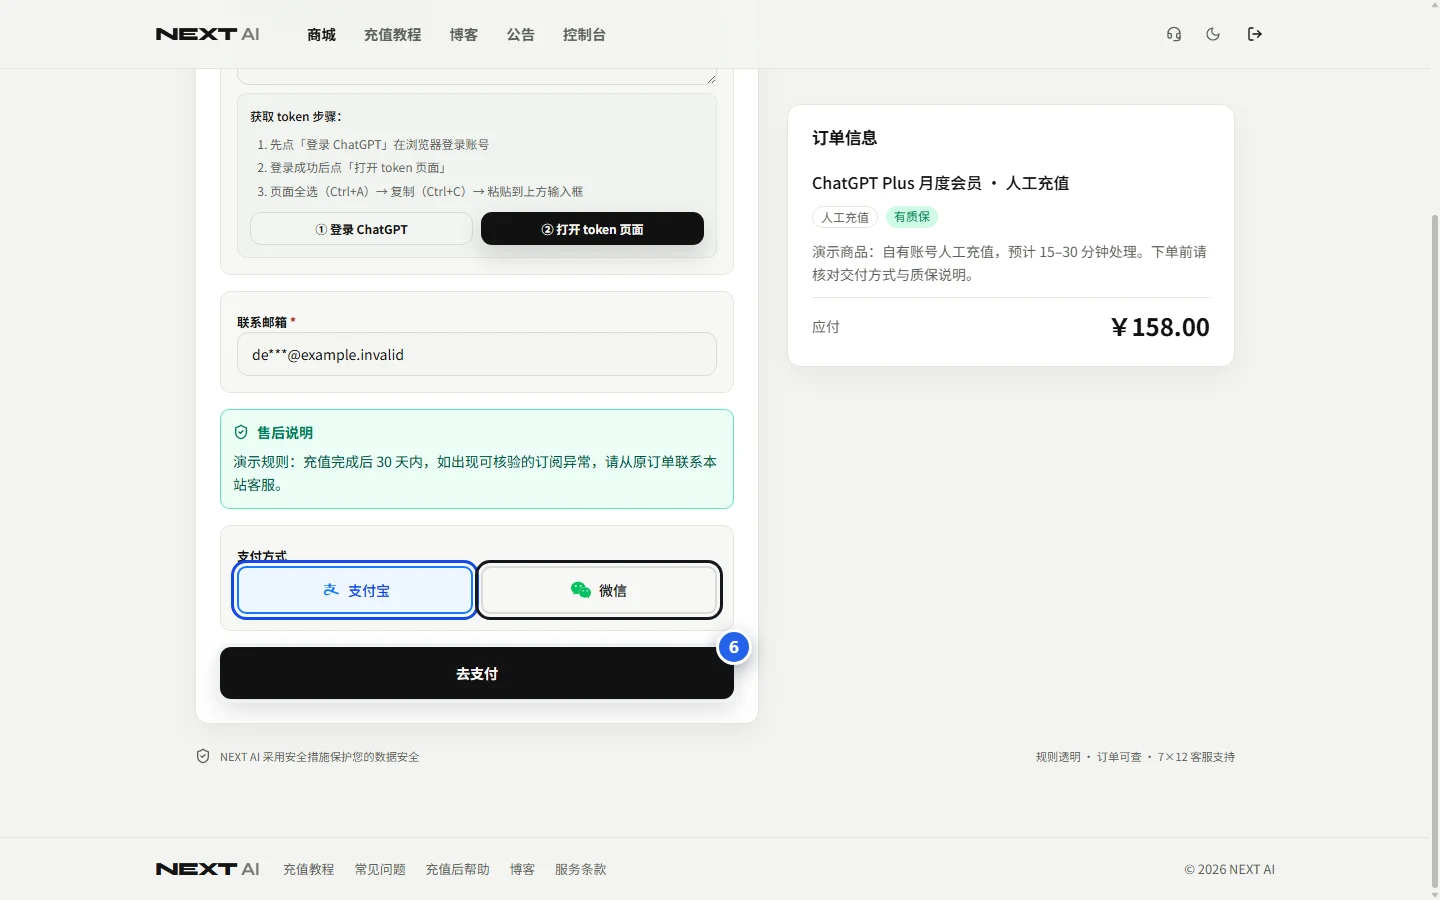Click the ¥158.00 price amount

1160,327
